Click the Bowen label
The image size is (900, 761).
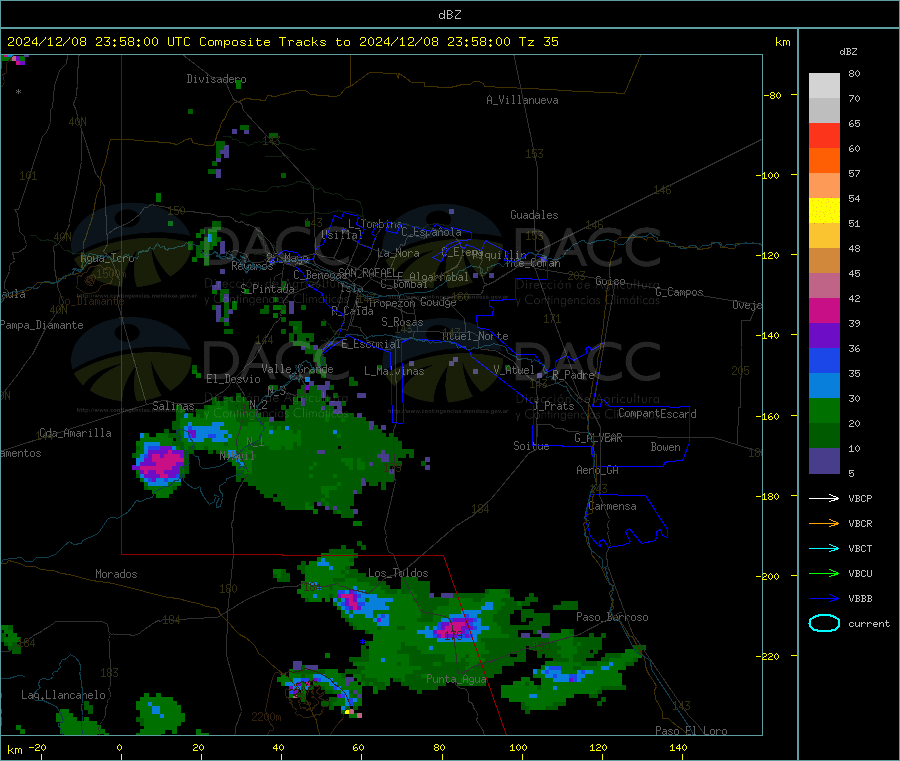(666, 447)
